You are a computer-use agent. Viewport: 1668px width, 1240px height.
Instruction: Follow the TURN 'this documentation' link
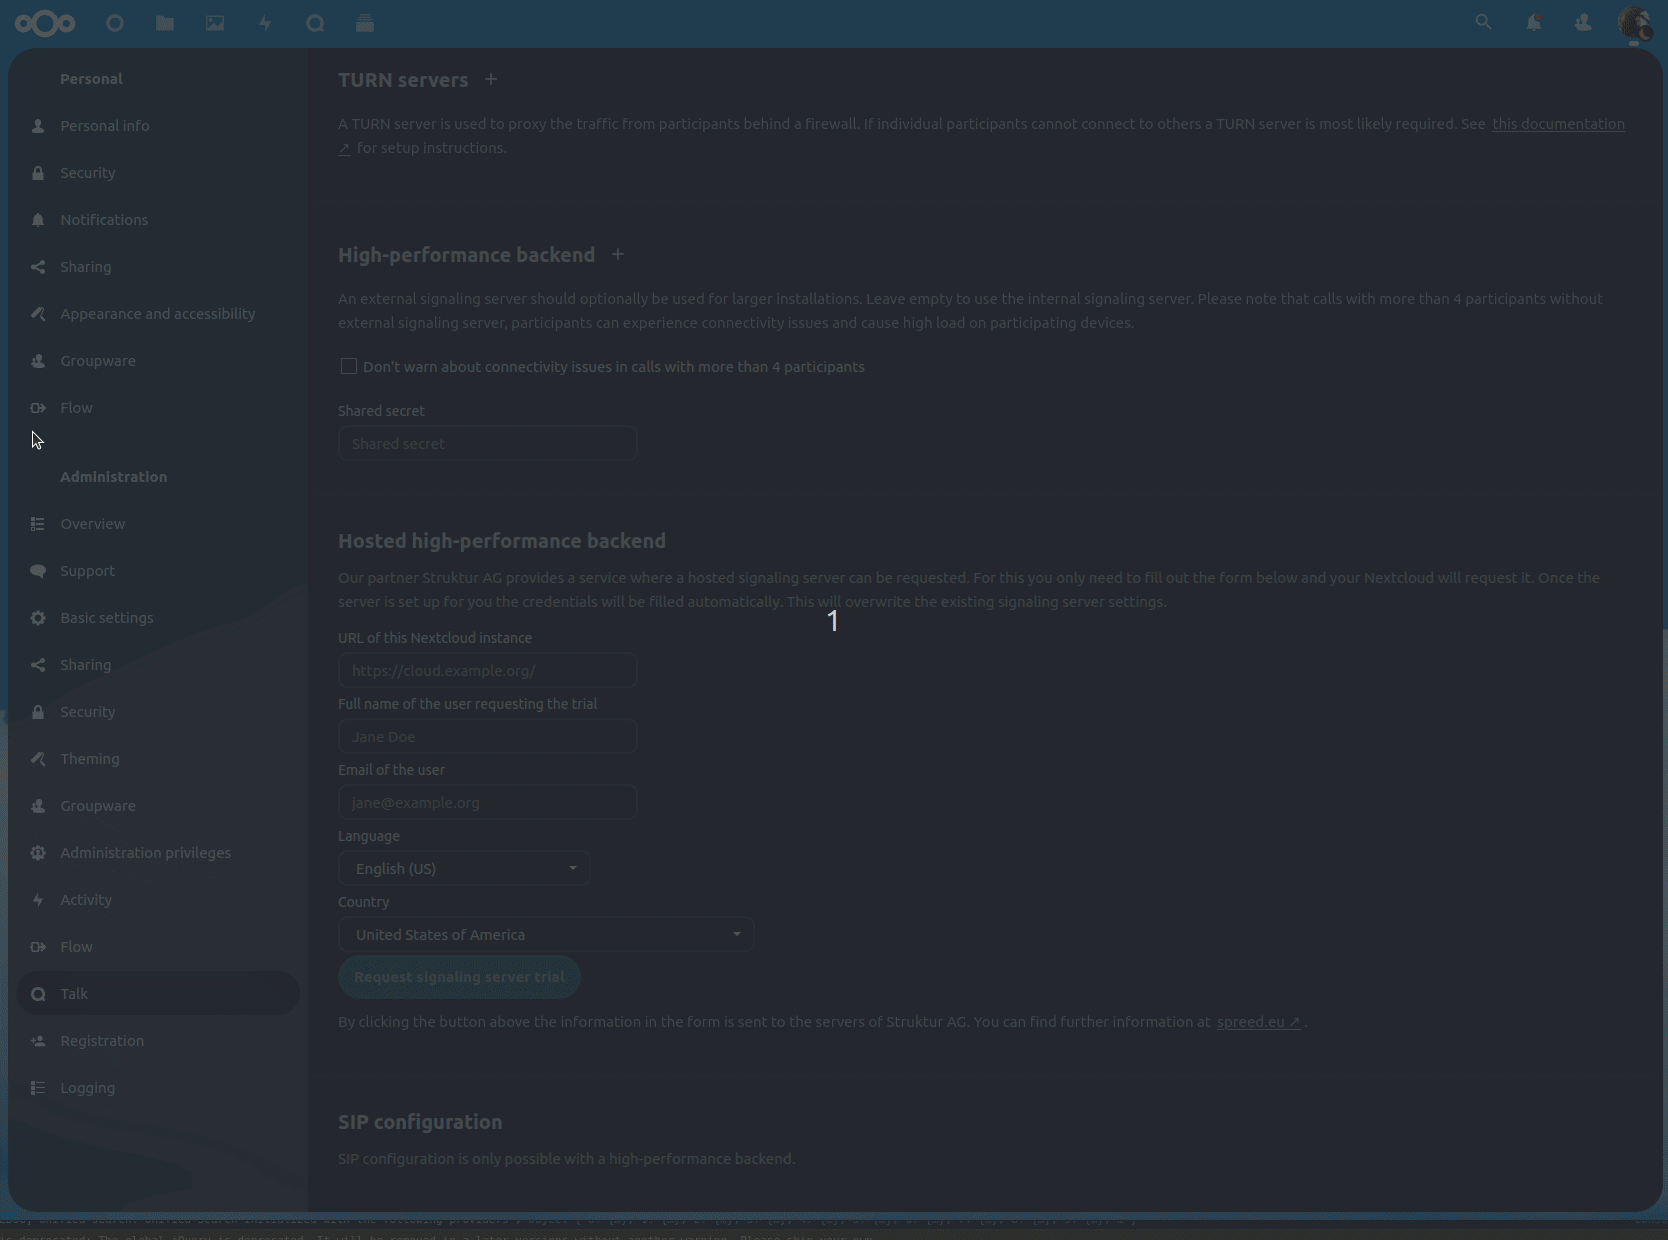tap(1558, 124)
